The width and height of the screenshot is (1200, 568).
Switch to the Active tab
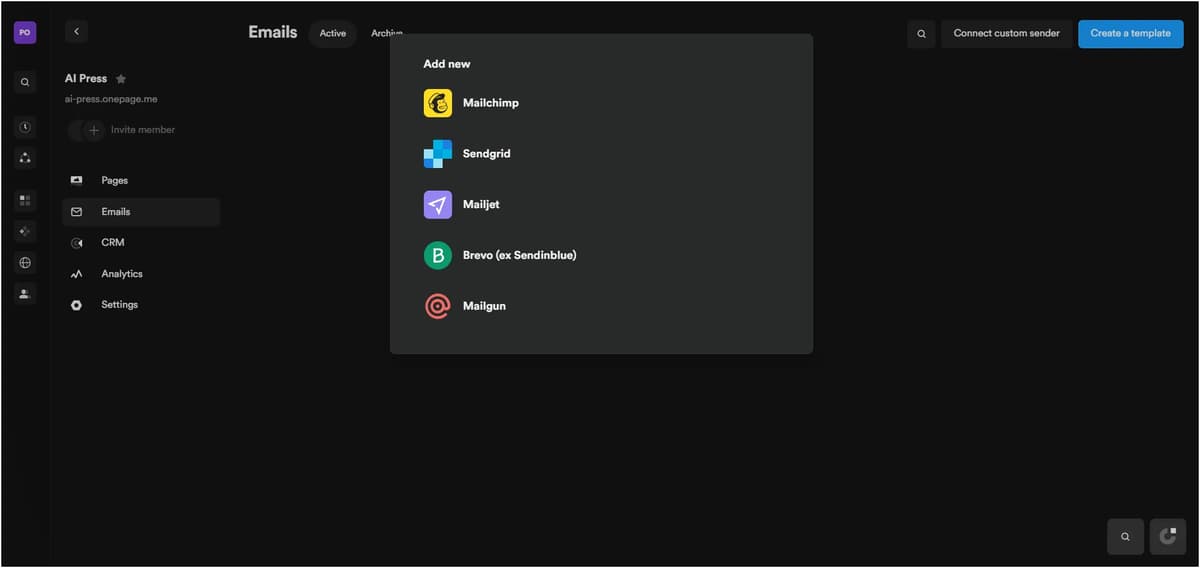333,33
